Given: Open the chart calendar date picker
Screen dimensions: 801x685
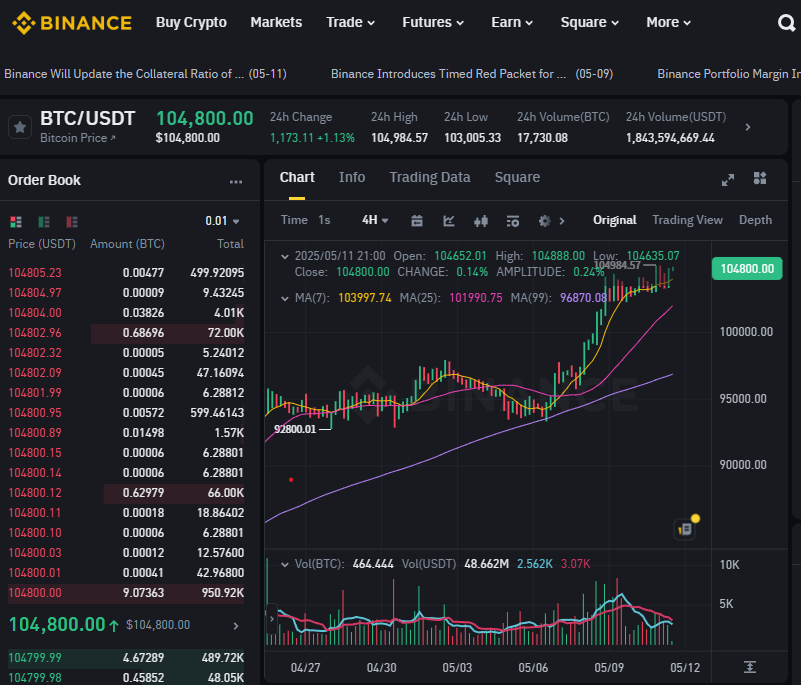Looking at the screenshot, I should (417, 221).
